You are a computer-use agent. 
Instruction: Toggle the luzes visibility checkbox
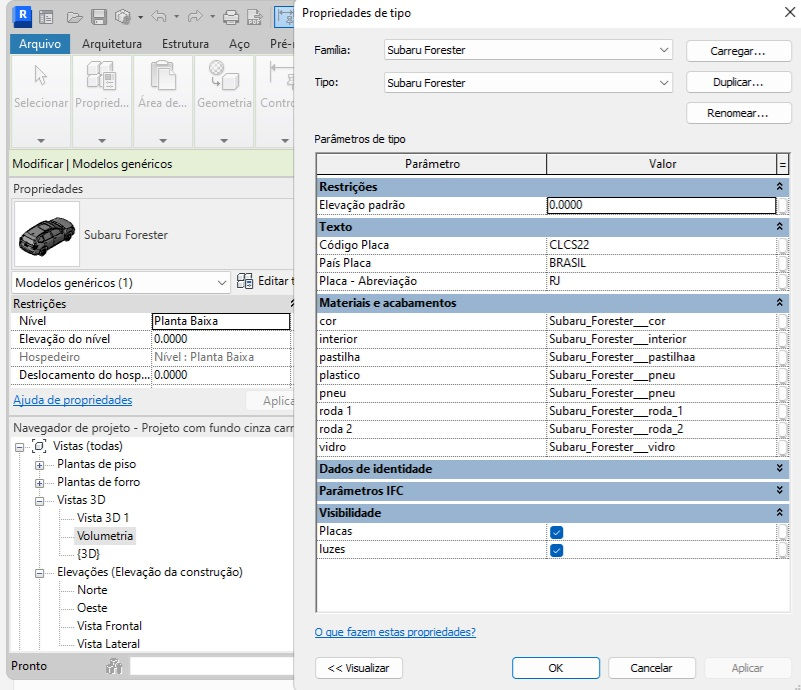(556, 550)
